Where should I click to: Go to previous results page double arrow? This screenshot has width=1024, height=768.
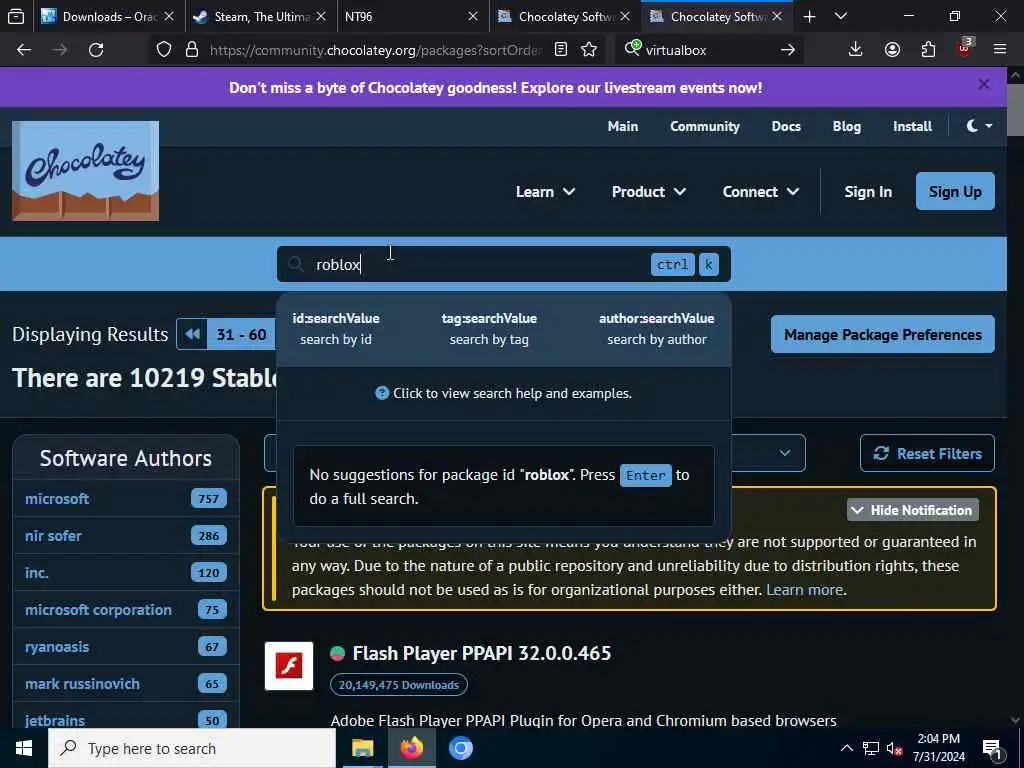[192, 334]
